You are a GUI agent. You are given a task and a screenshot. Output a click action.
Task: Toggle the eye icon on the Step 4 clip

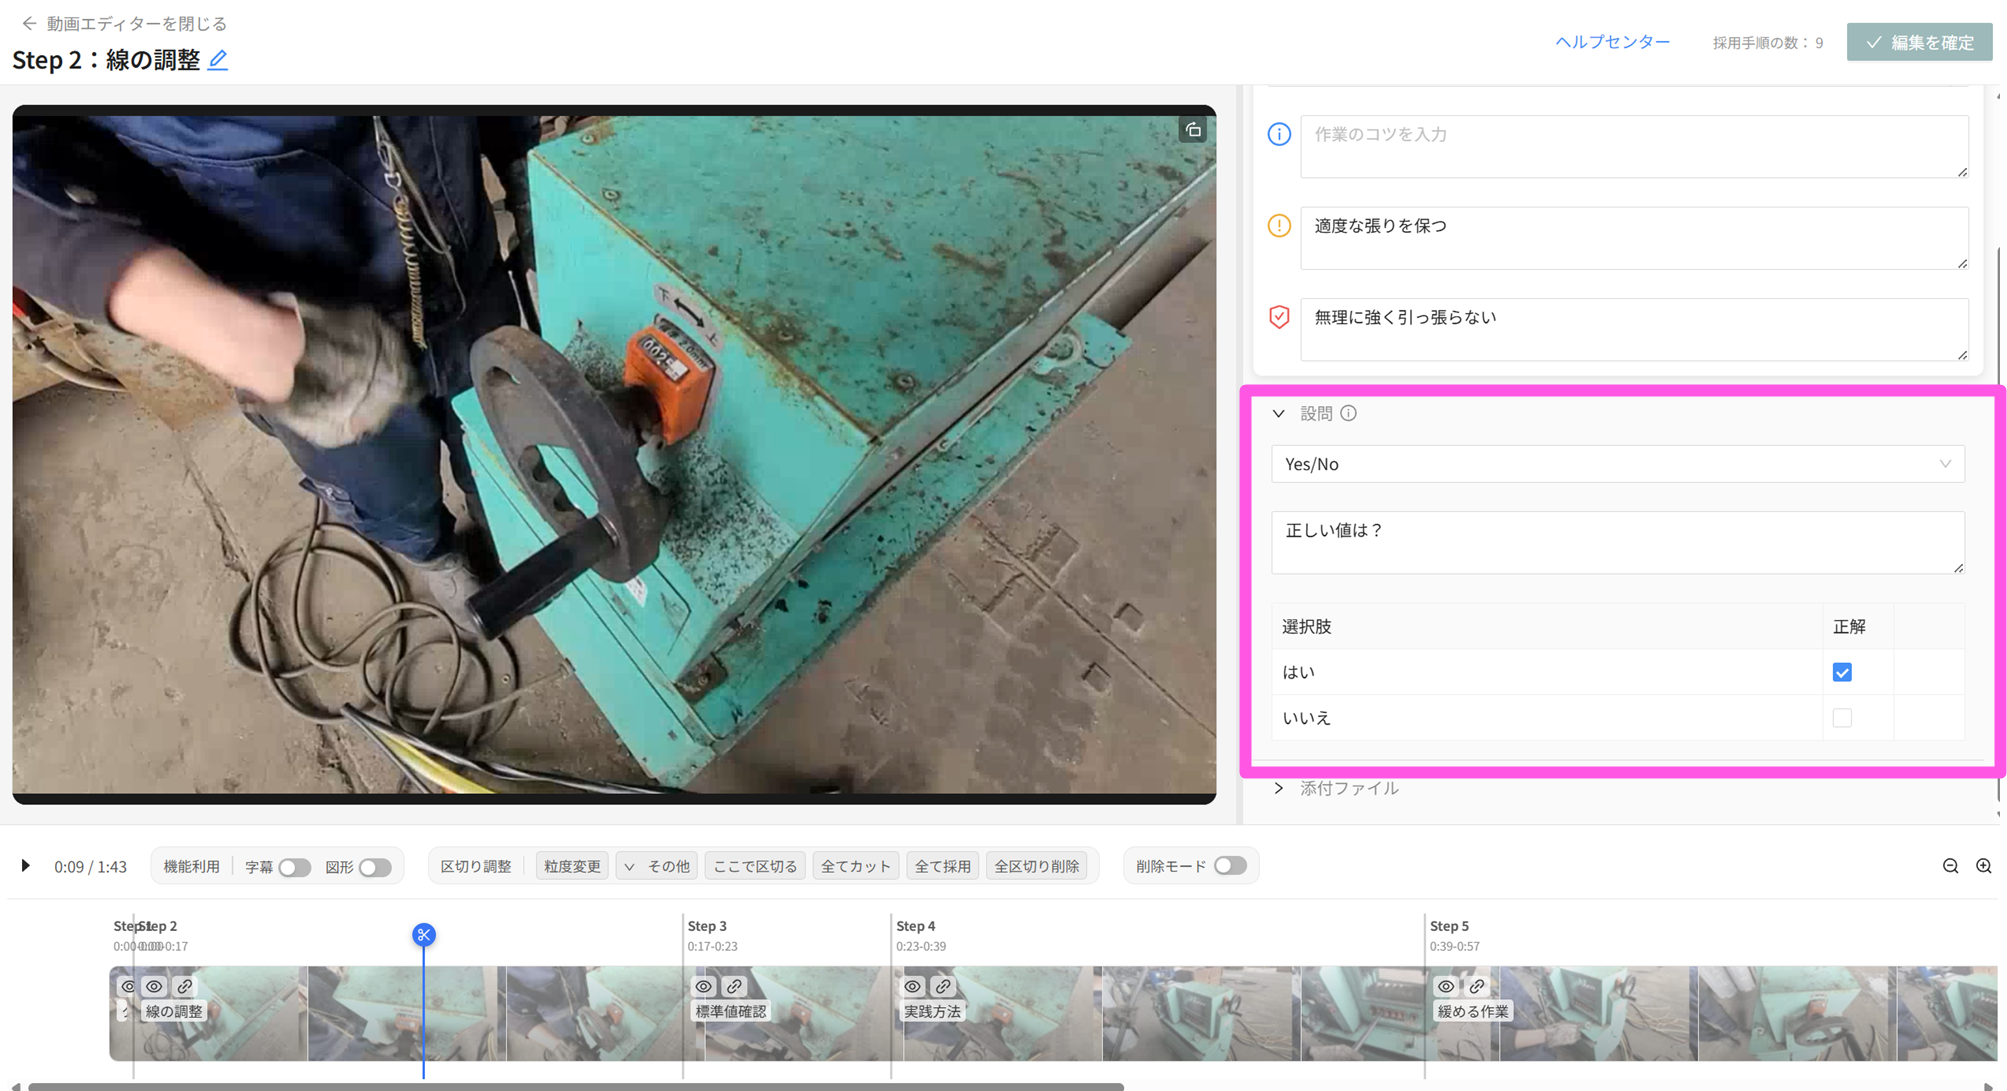(913, 986)
